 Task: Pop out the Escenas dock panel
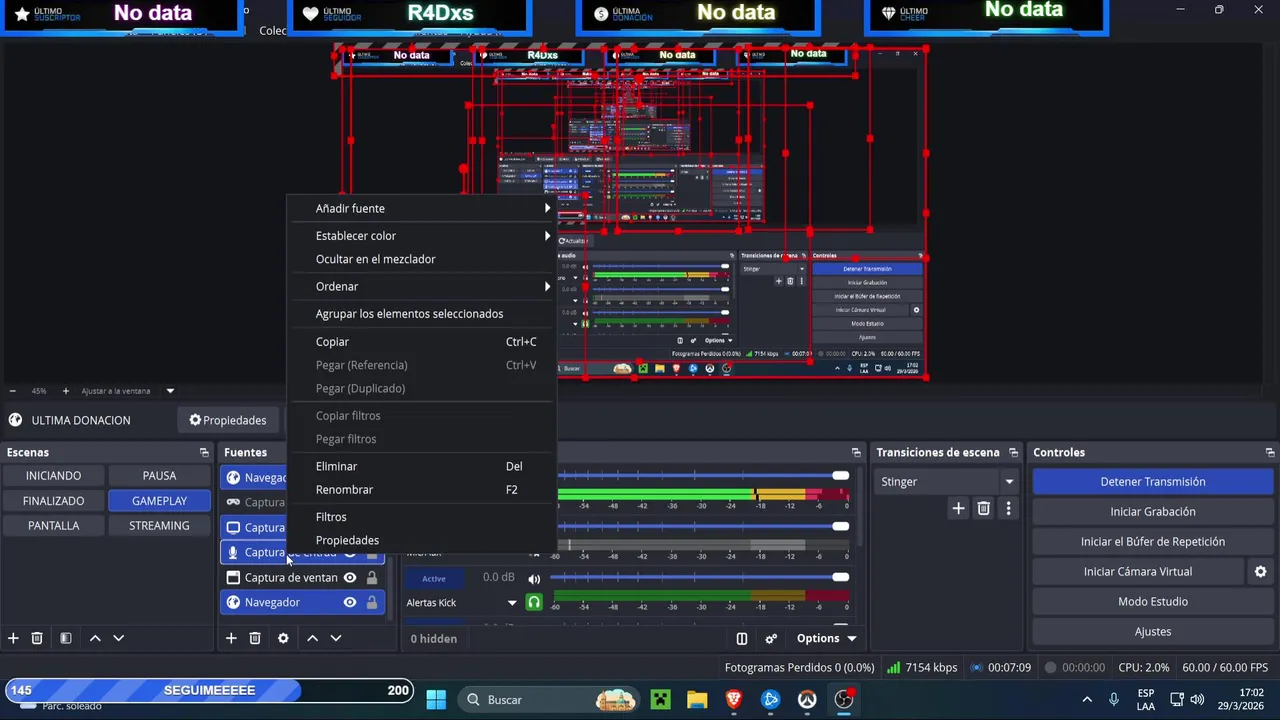[x=204, y=452]
